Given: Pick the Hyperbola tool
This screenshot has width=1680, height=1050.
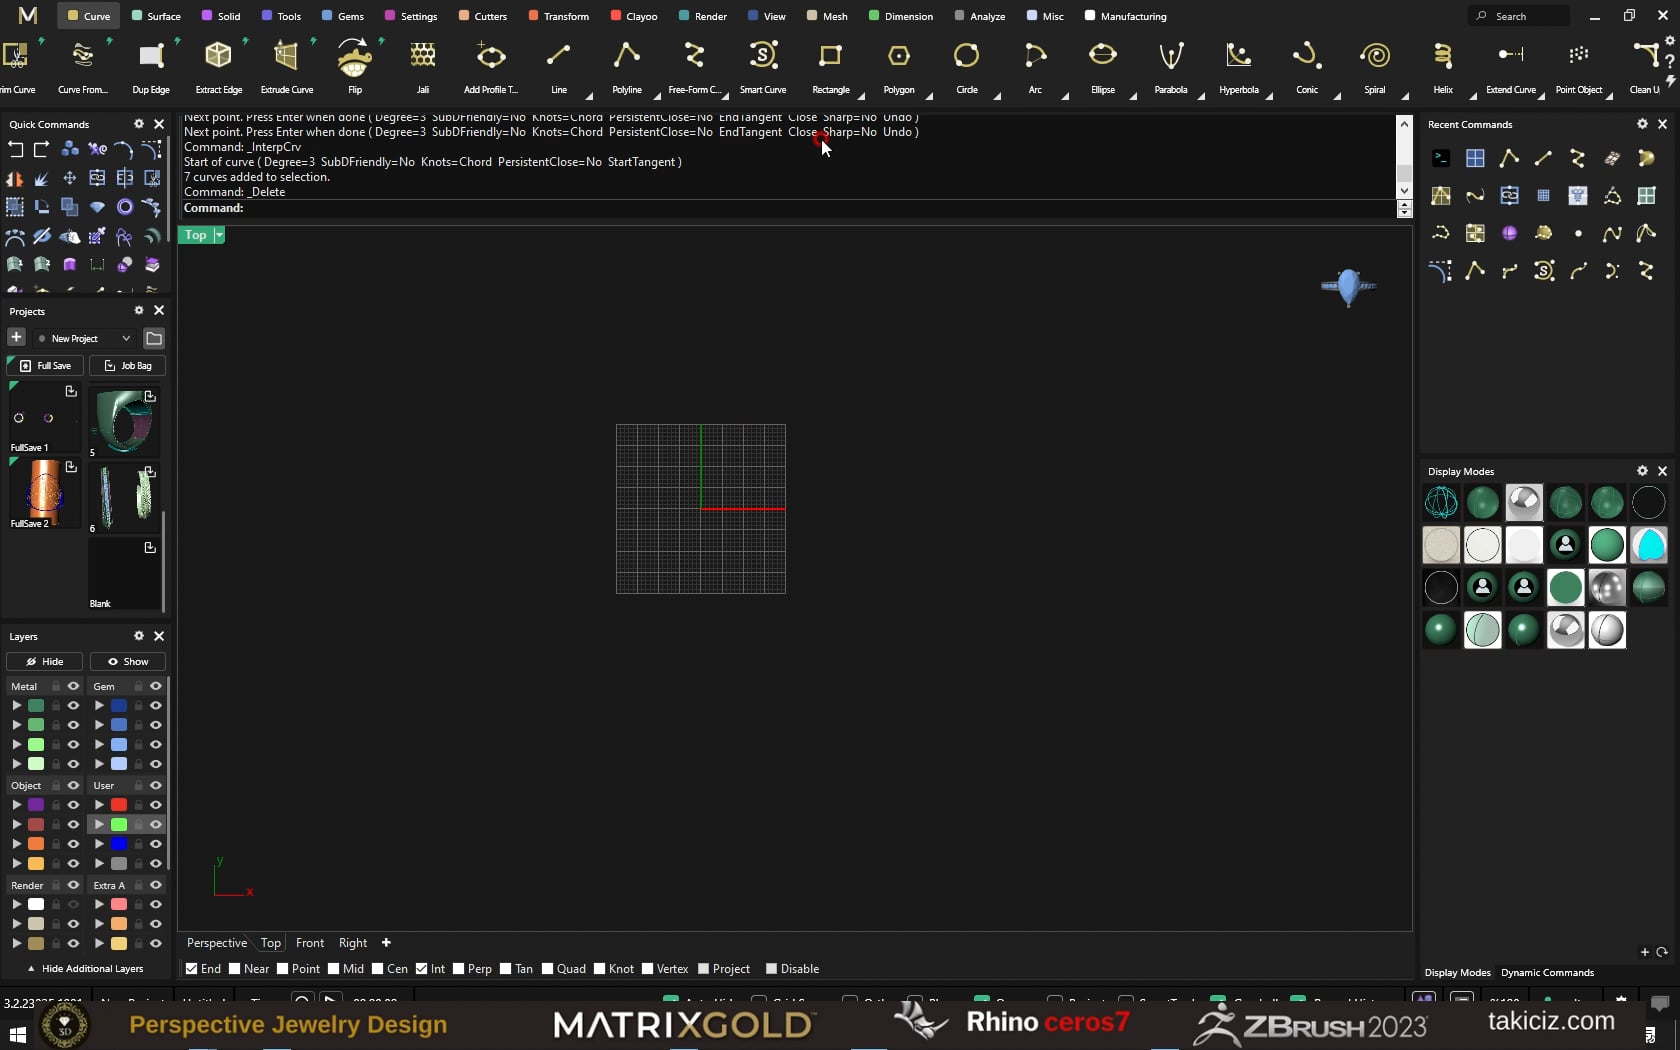Looking at the screenshot, I should click(x=1239, y=66).
